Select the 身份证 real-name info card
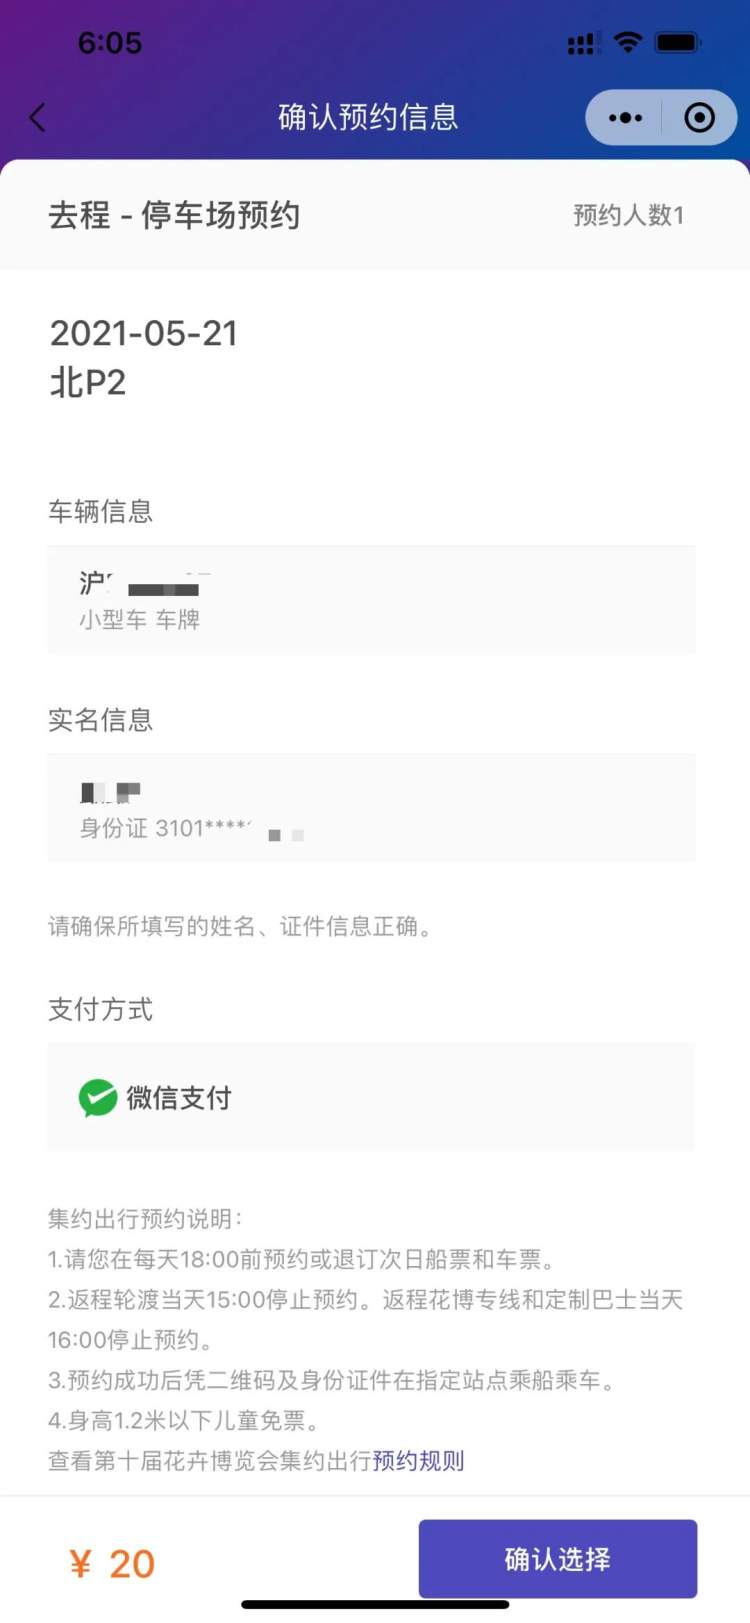Screen dimensions: 750x1623 371,808
